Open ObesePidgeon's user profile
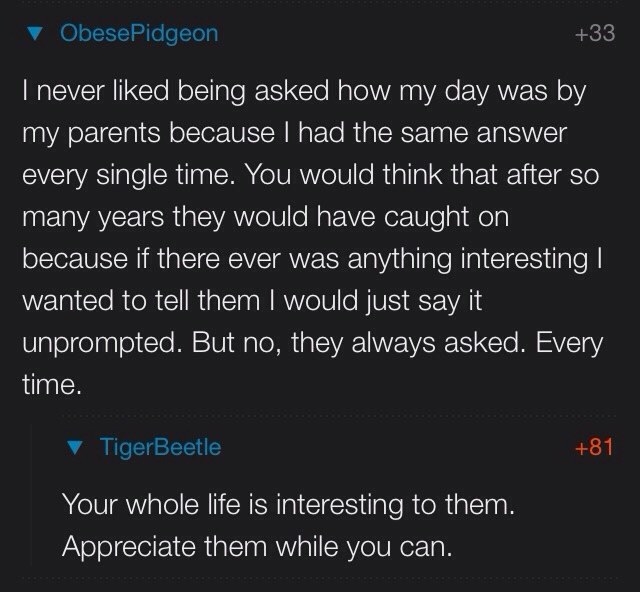This screenshot has height=592, width=640. pos(139,34)
